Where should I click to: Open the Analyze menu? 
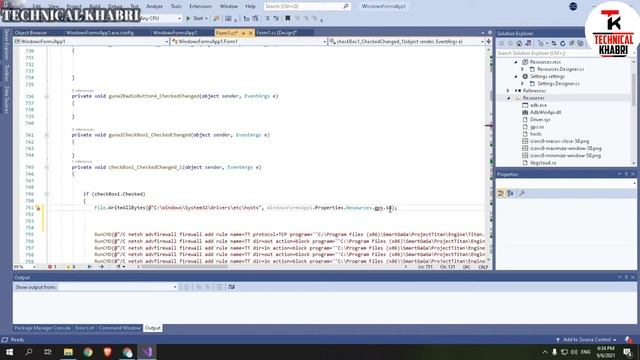[x=154, y=7]
